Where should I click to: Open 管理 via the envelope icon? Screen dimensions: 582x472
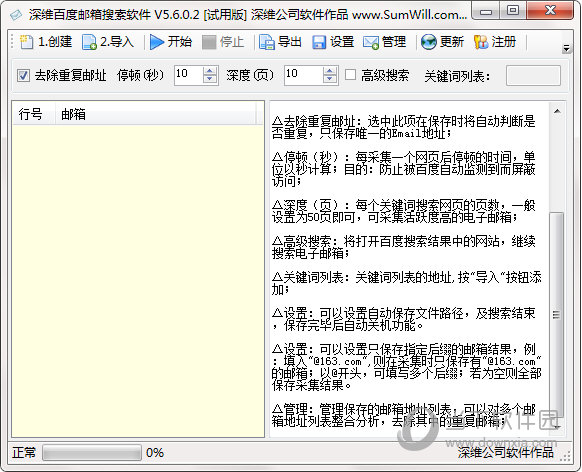pyautogui.click(x=370, y=42)
